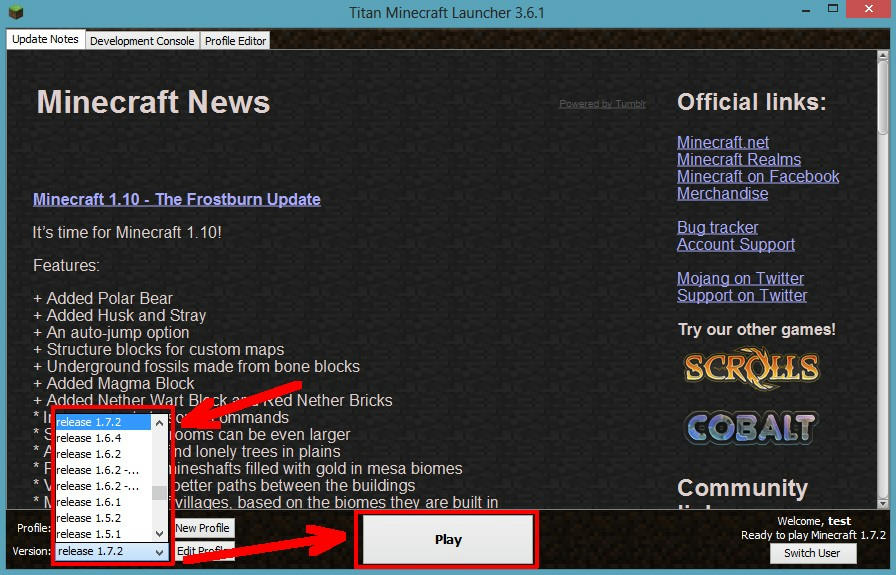
Task: Maximize the Titan Minecraft Launcher window
Action: click(x=833, y=9)
